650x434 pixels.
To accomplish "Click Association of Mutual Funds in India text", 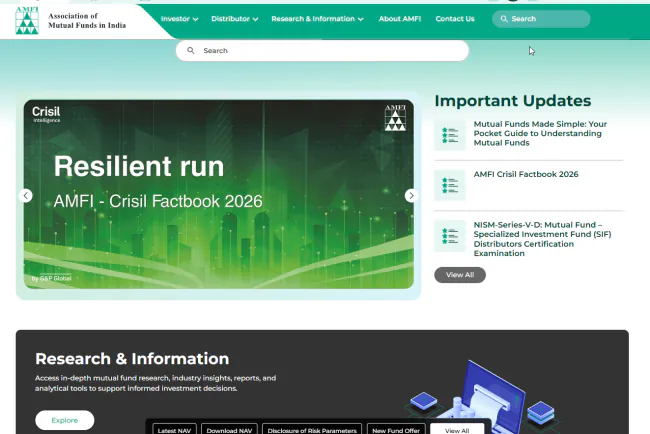I will [x=87, y=21].
